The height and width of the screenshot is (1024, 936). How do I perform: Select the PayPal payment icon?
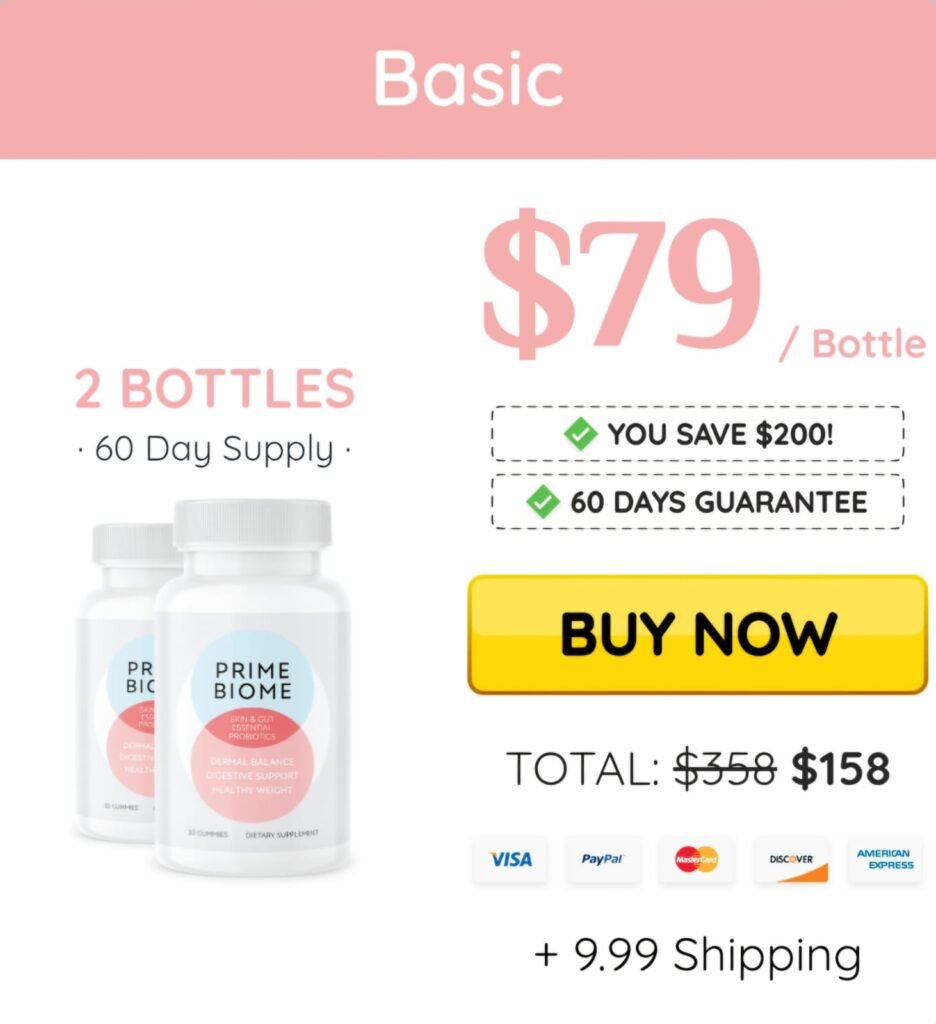coord(602,859)
